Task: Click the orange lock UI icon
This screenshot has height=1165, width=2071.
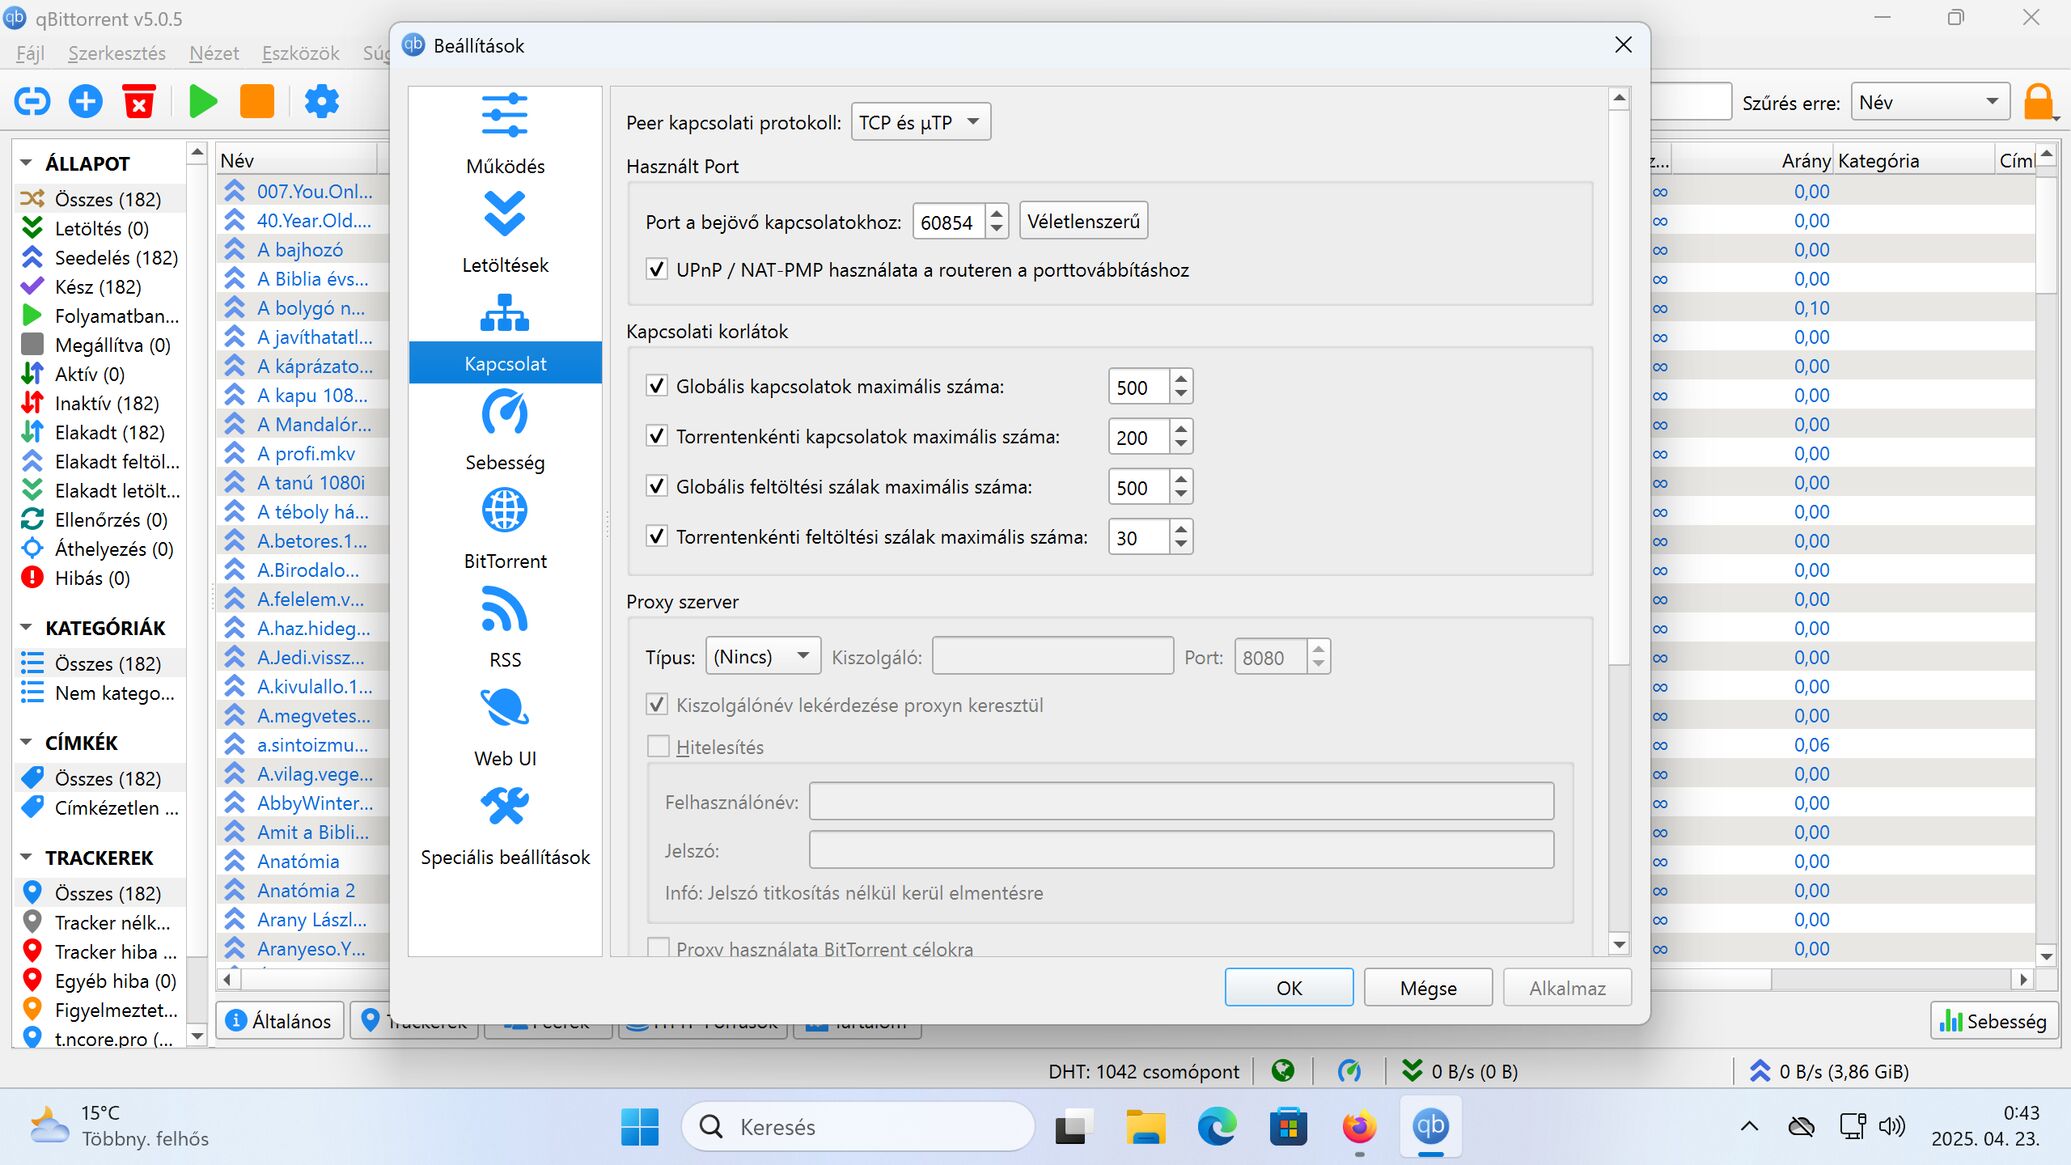Action: tap(2038, 102)
